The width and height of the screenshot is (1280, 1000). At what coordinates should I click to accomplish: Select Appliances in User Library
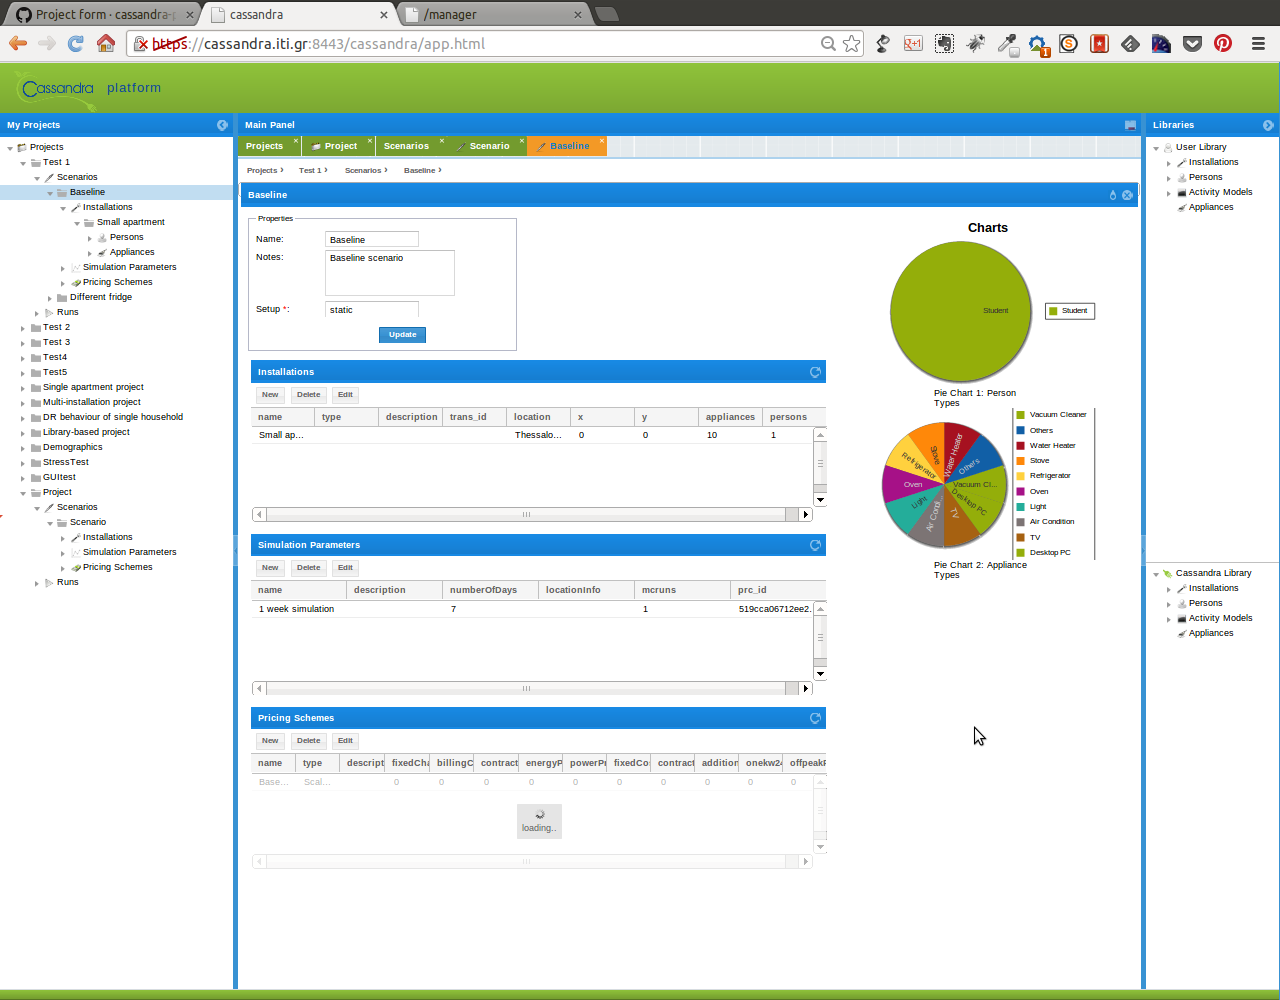click(x=1211, y=208)
